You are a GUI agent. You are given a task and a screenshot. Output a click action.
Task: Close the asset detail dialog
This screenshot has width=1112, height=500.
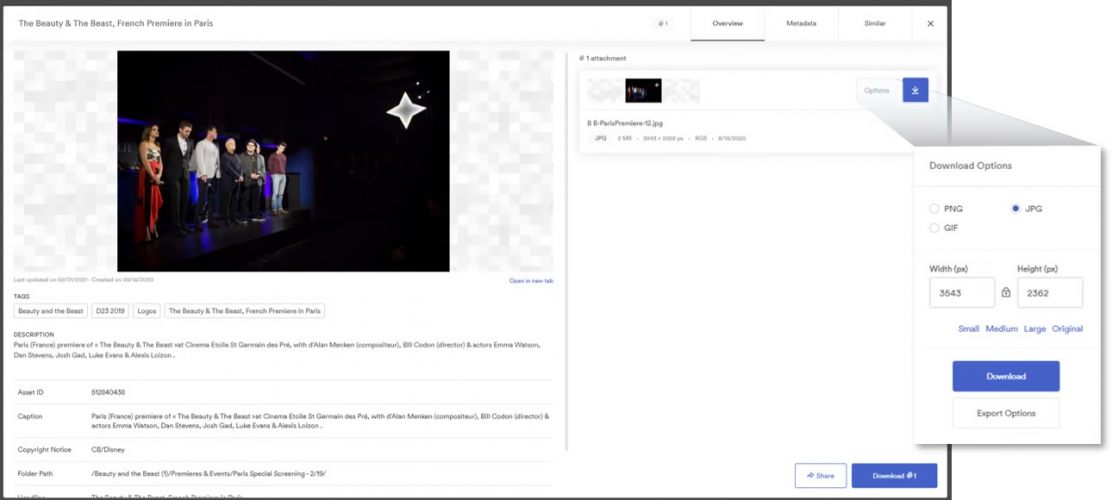930,23
